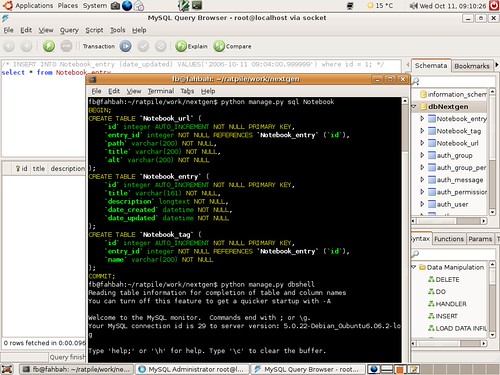Image resolution: width=500 pixels, height=375 pixels.
Task: Open the Terminal menu in terminal window
Action: click(x=161, y=91)
